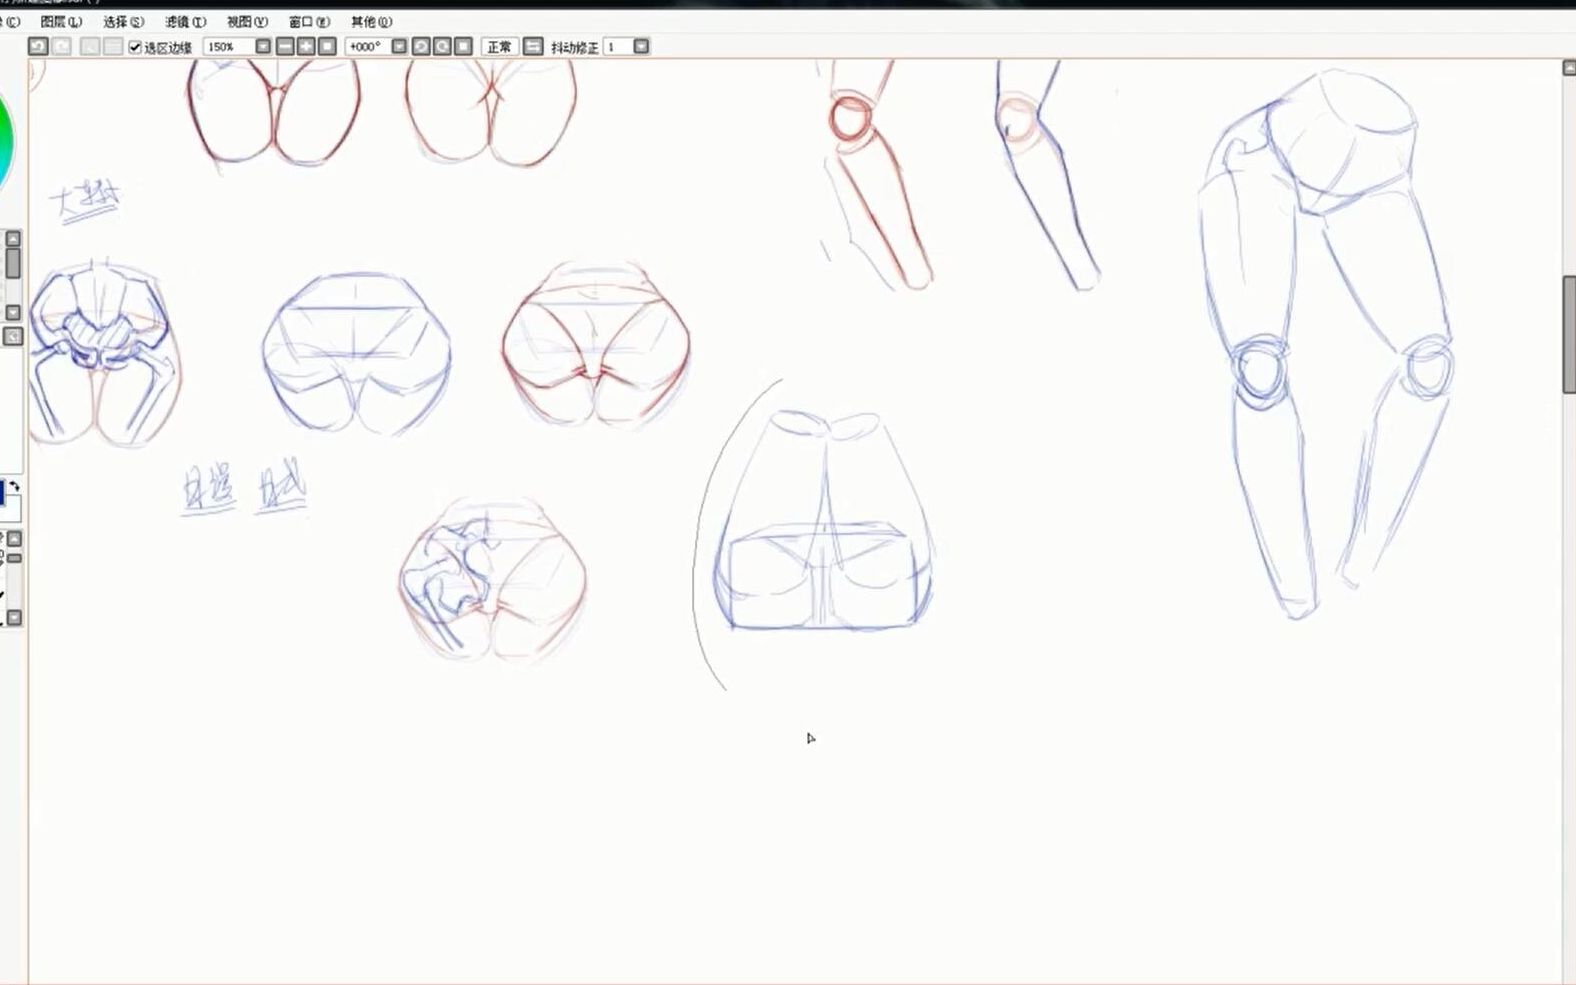Viewport: 1576px width, 985px height.
Task: Click the +000° rotation angle field
Action: click(x=367, y=47)
